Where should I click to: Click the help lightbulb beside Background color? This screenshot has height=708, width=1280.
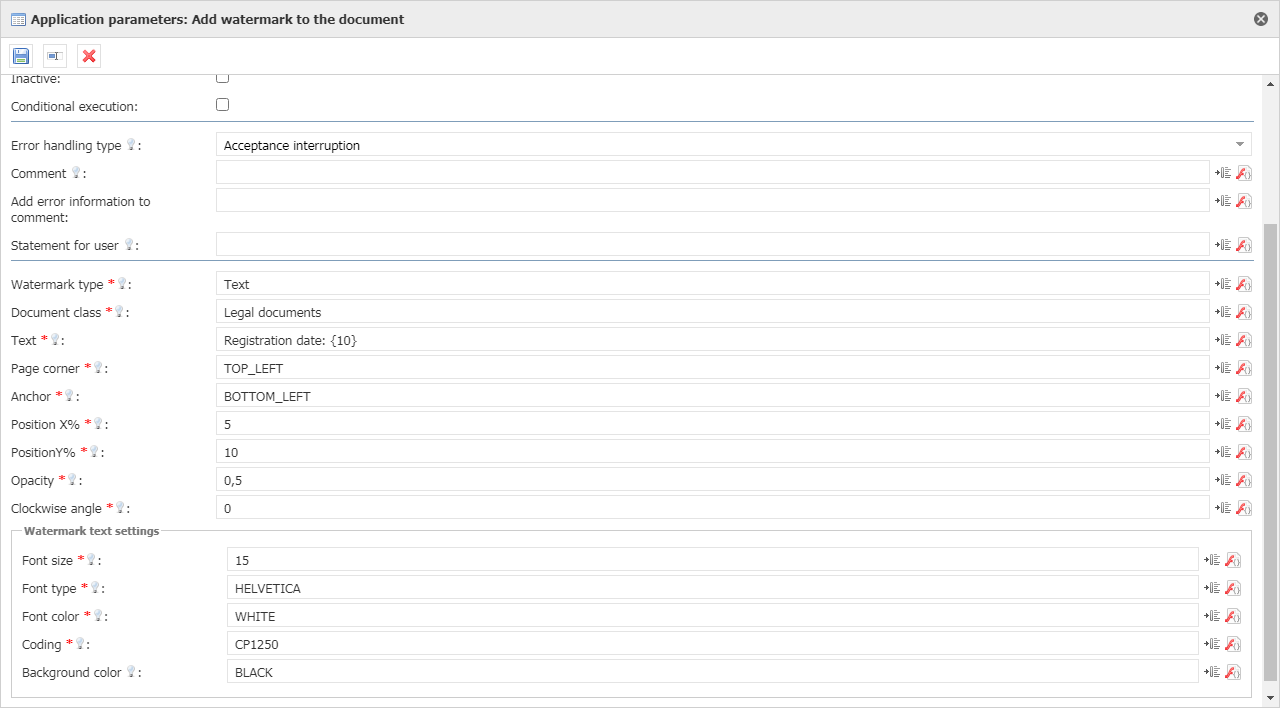(131, 672)
